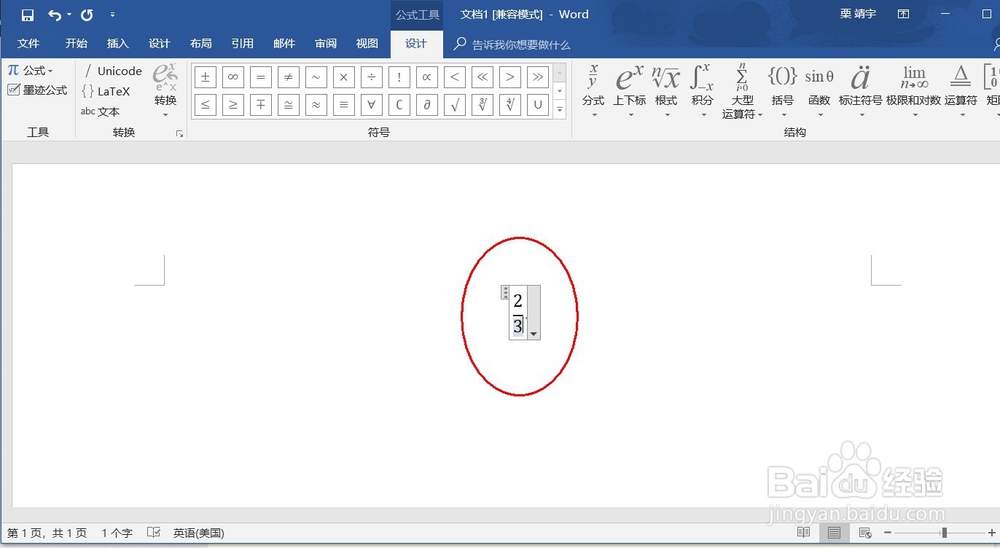Screen dimensions: 1000x548
Task: Click the Redo/repeat icon
Action: 87,15
